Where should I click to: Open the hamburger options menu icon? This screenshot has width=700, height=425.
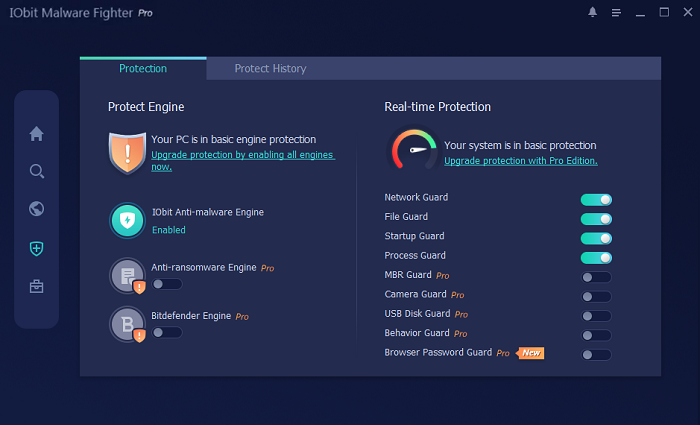click(616, 13)
